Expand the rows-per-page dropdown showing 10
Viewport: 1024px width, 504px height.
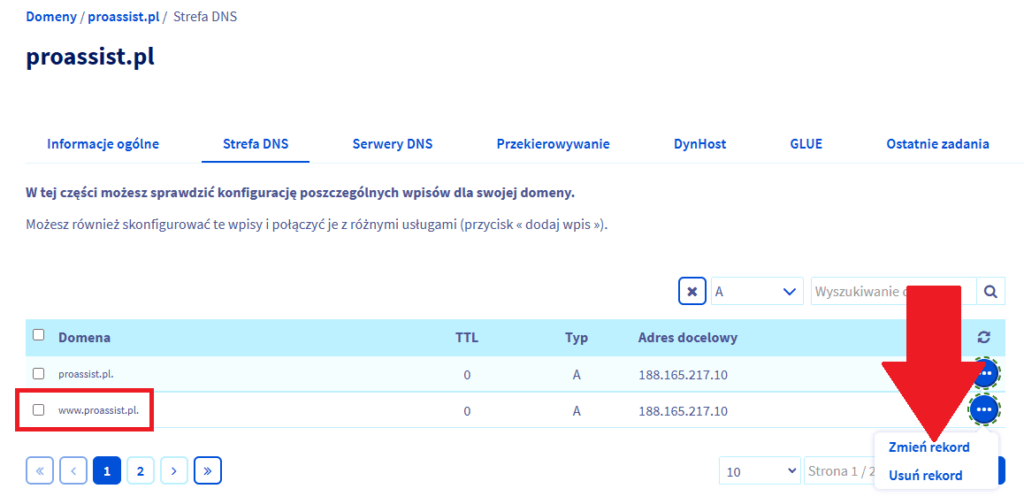[x=759, y=471]
